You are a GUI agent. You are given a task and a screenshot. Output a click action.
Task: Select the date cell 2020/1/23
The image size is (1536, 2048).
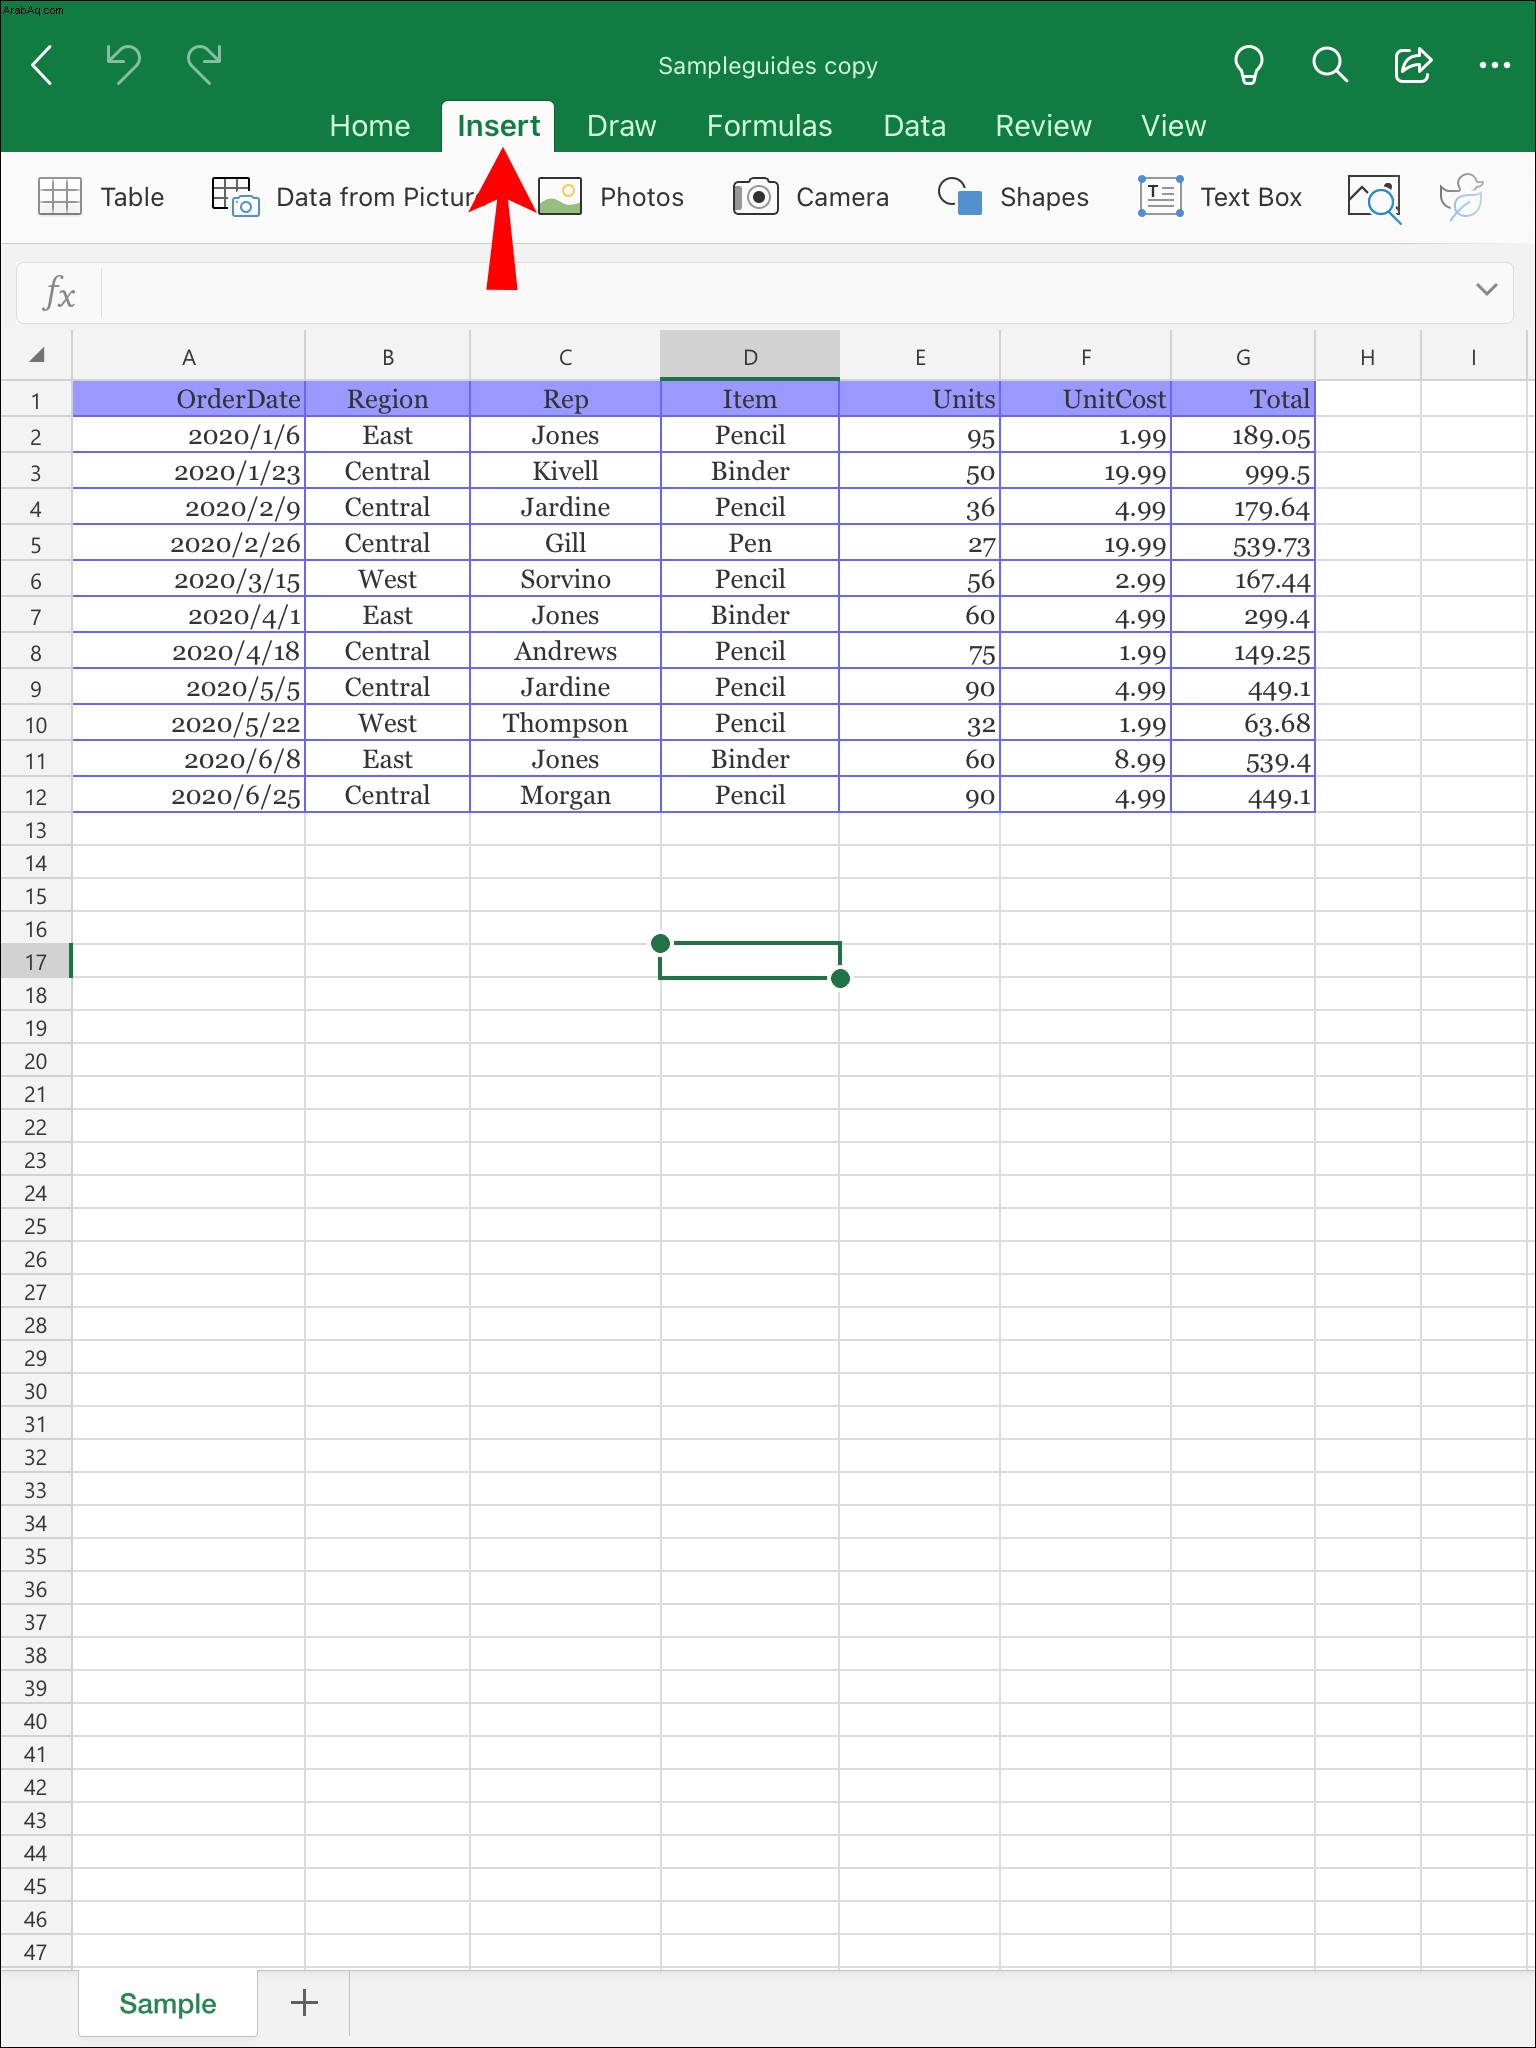point(189,471)
